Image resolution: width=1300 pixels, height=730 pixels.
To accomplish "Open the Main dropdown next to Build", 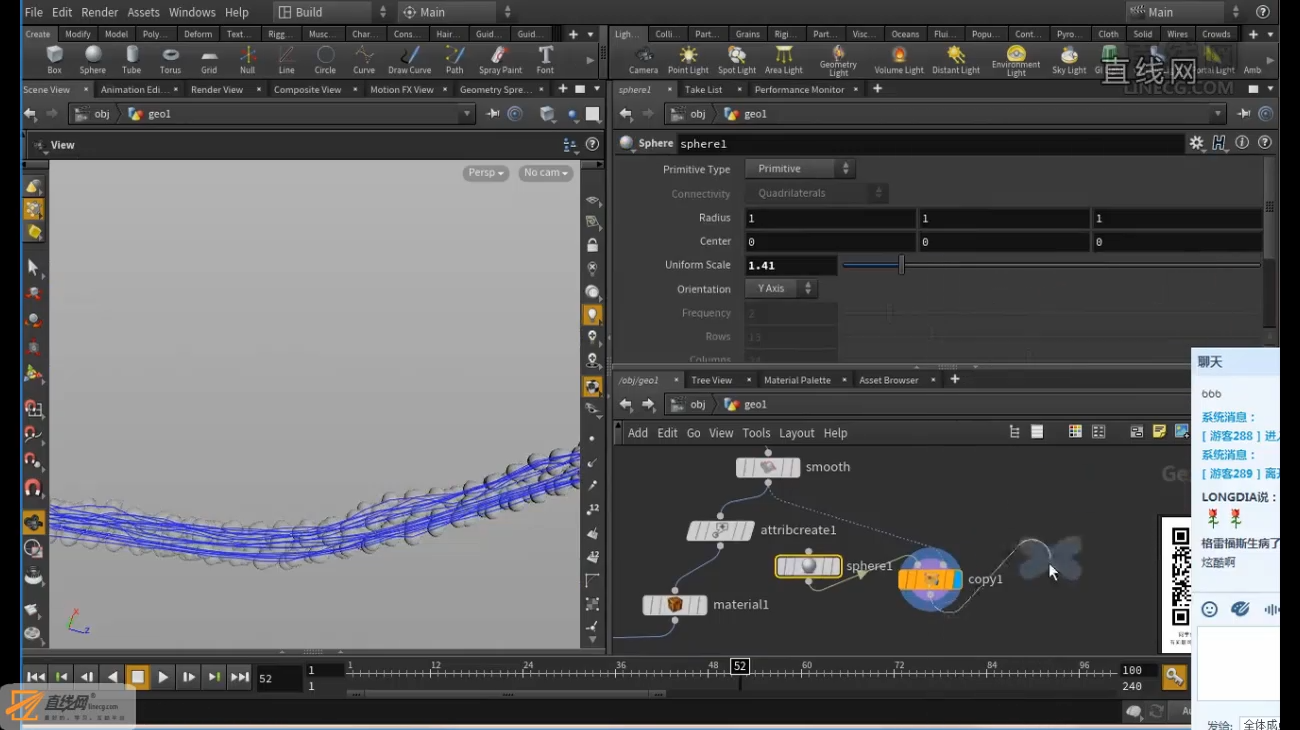I will click(456, 12).
